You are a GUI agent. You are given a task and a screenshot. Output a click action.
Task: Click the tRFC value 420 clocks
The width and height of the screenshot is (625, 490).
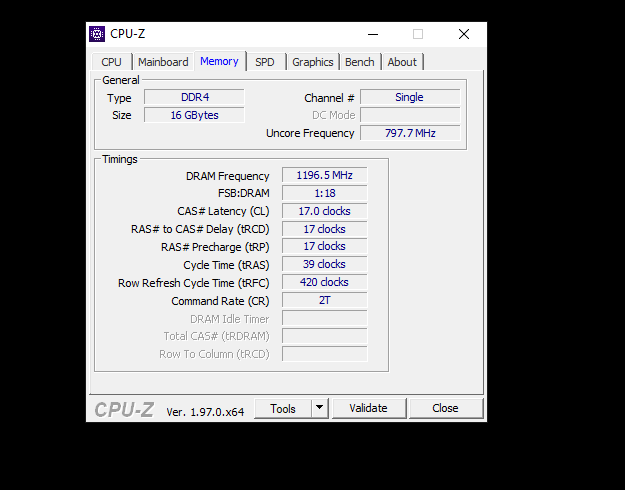tap(324, 282)
